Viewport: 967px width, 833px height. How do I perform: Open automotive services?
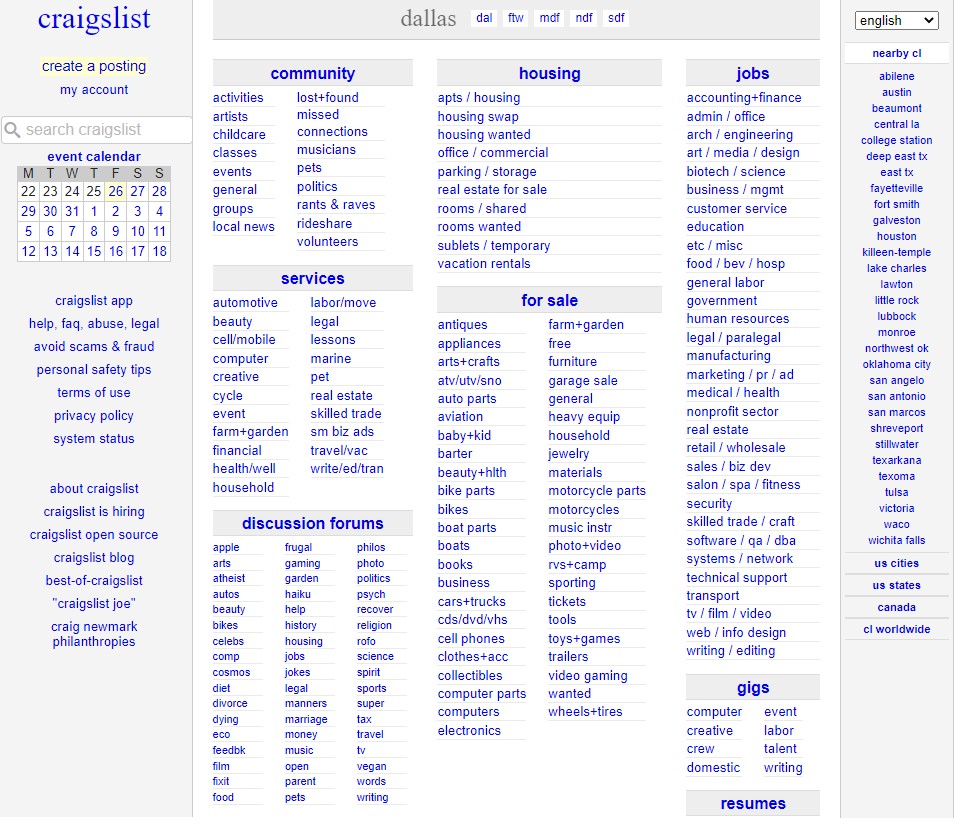(245, 303)
